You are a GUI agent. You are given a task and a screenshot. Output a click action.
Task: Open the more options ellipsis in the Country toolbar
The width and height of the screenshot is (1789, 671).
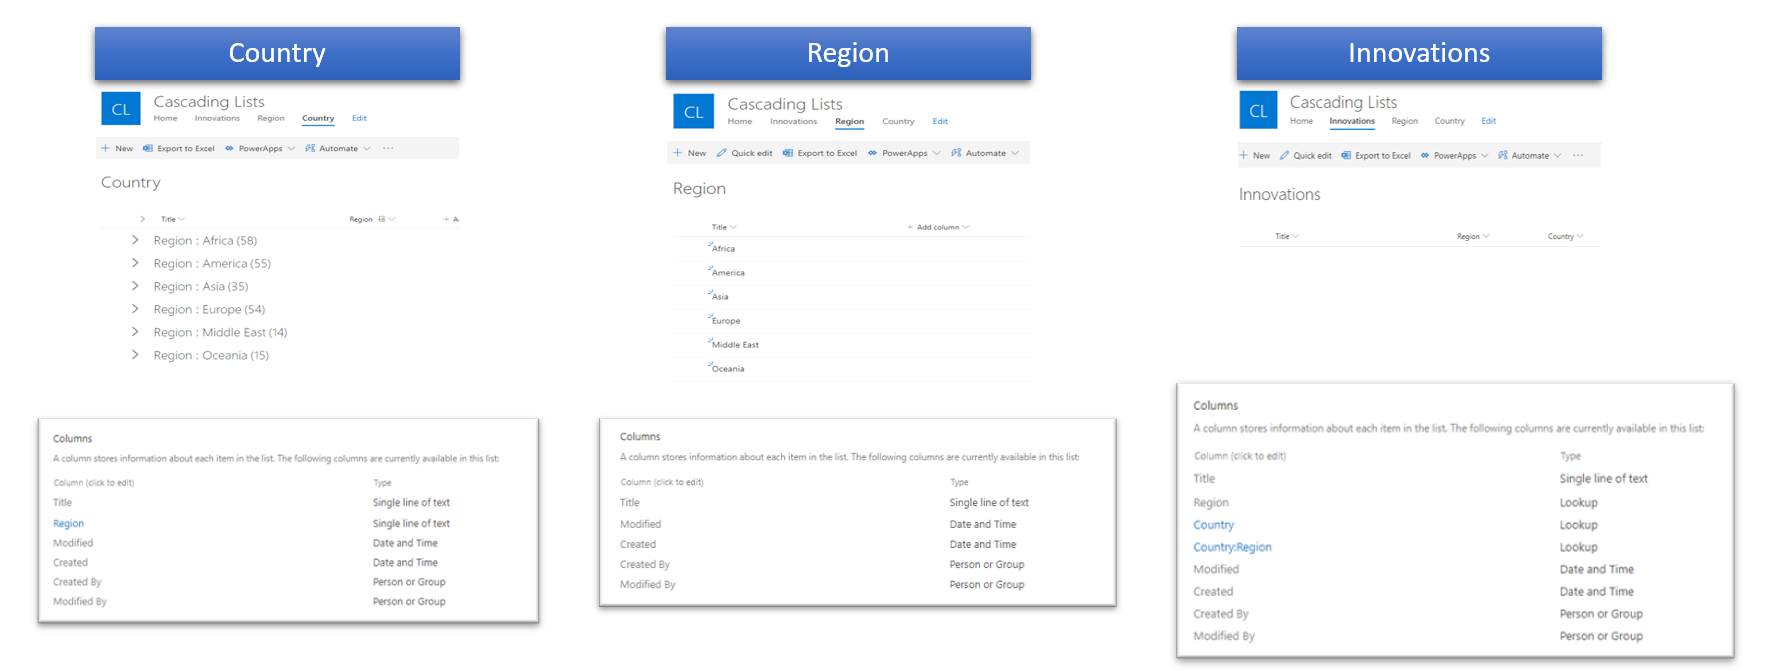(x=388, y=148)
